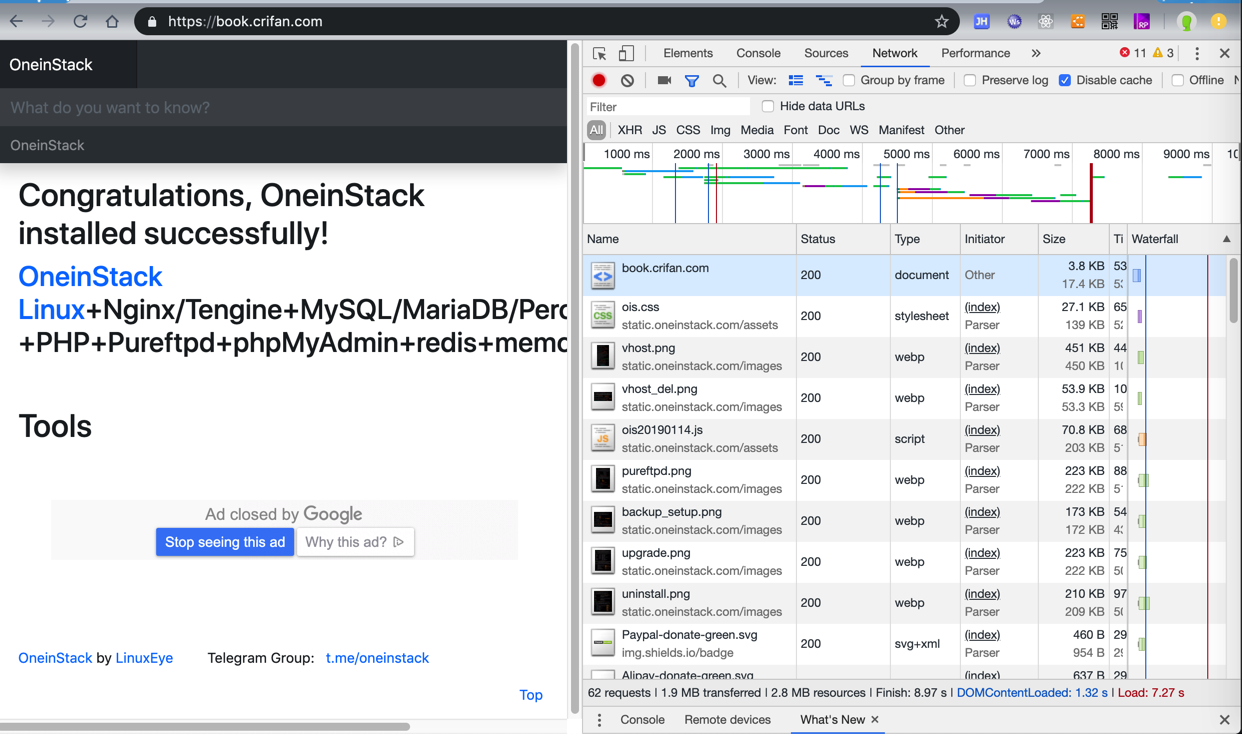Reload the page with the refresh icon
This screenshot has height=734, width=1242.
point(80,21)
